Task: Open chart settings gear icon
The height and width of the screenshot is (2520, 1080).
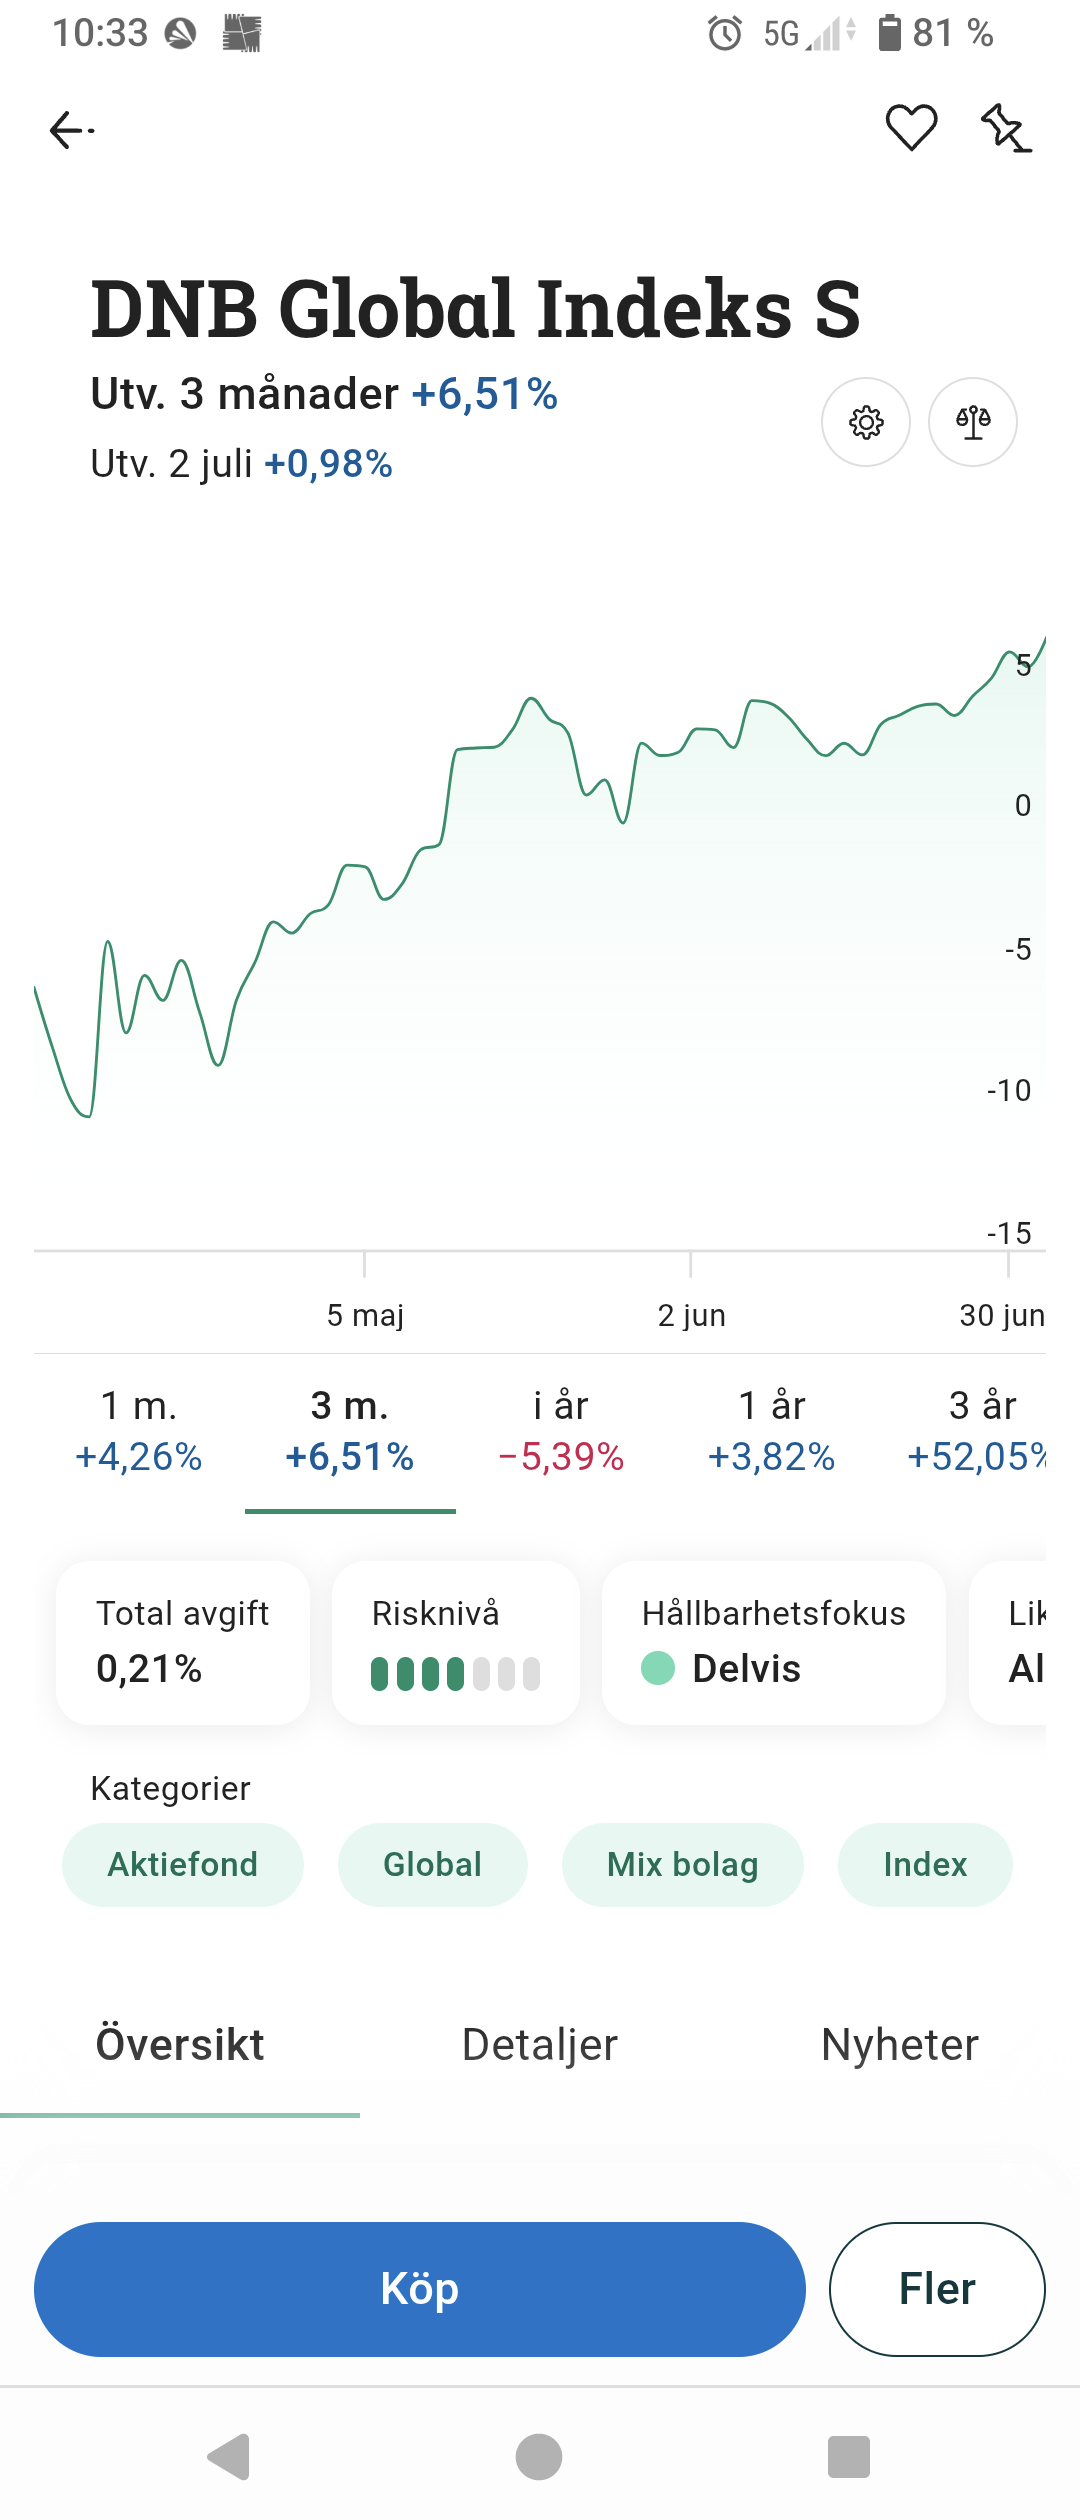Action: point(866,422)
